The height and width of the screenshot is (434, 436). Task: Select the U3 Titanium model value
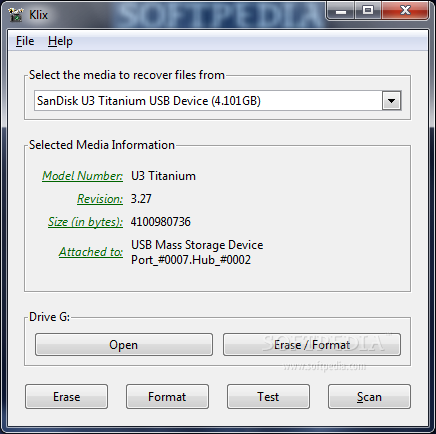(163, 176)
